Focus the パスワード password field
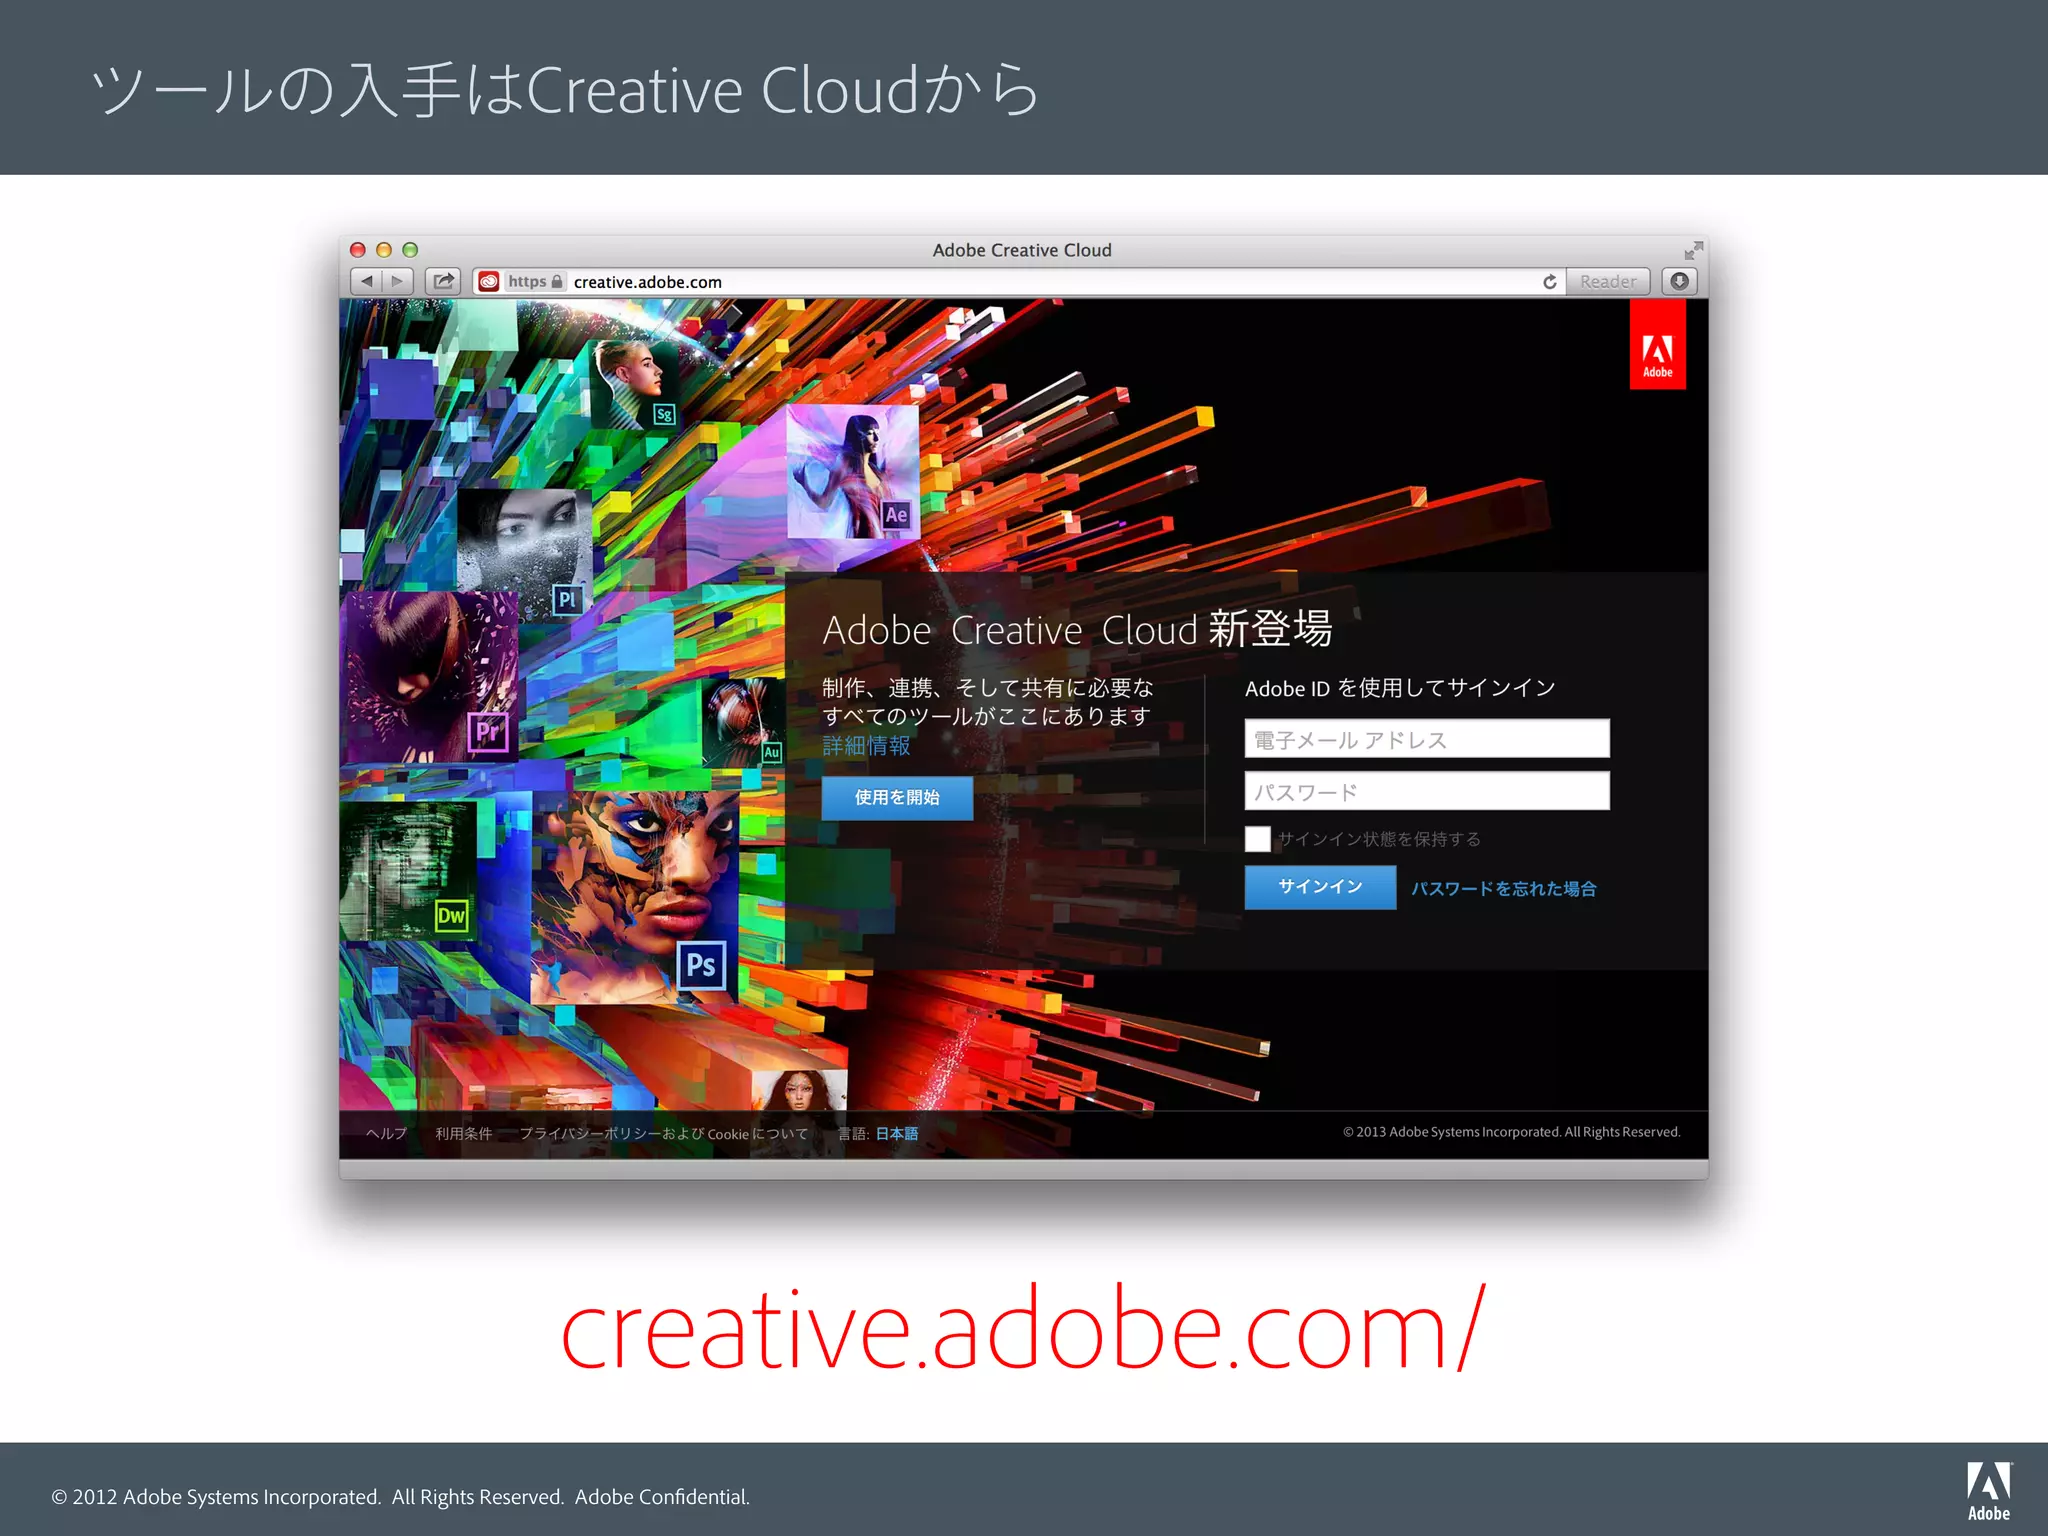Screen dimensions: 2048x1536 click(x=1427, y=791)
